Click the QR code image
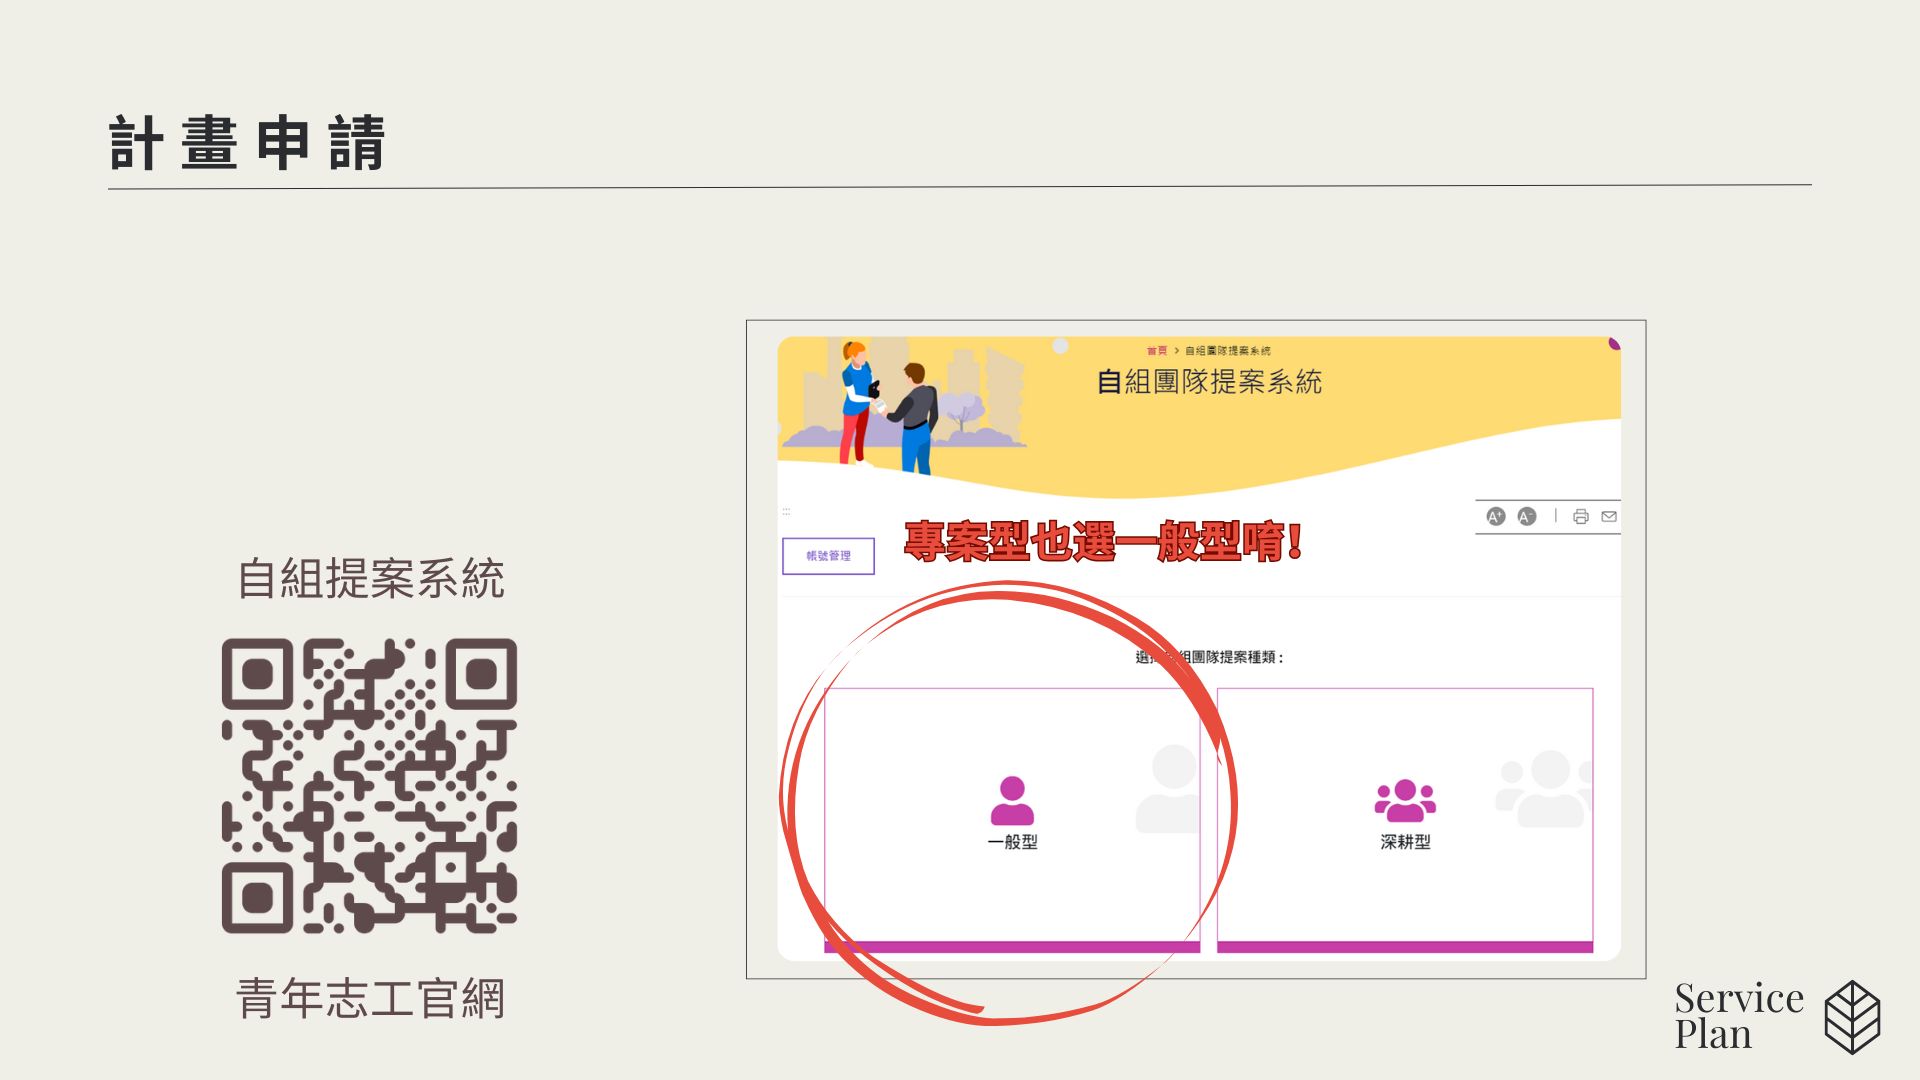This screenshot has width=1920, height=1080. pos(369,786)
